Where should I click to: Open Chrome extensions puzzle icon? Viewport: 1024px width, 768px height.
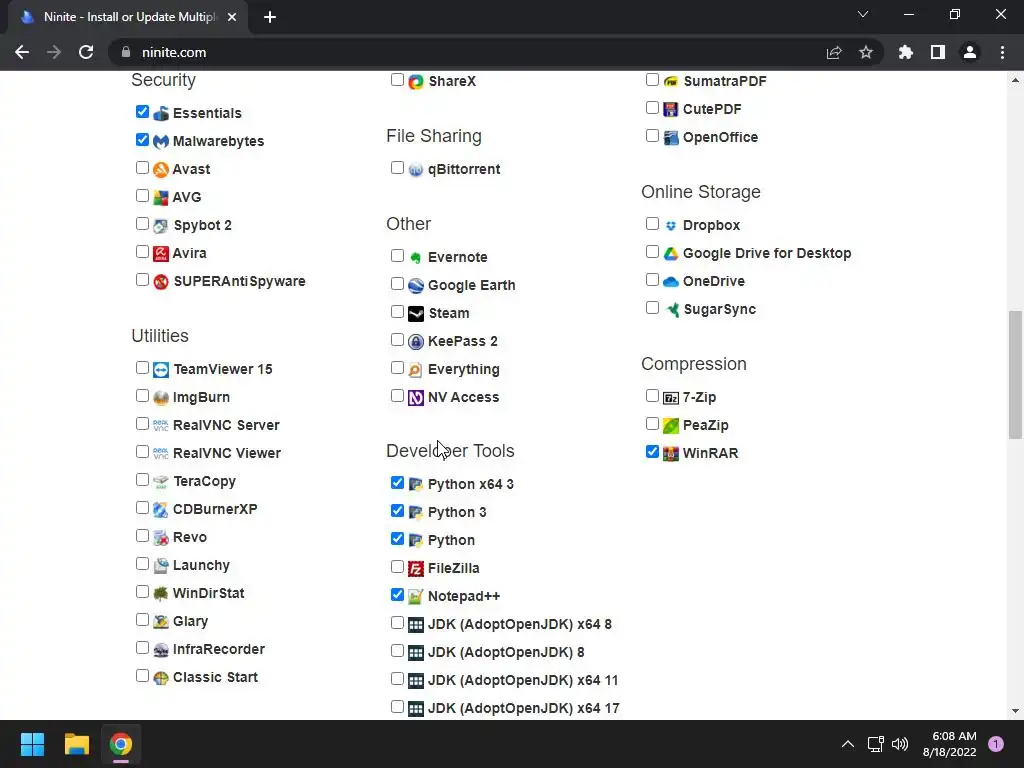tap(905, 52)
